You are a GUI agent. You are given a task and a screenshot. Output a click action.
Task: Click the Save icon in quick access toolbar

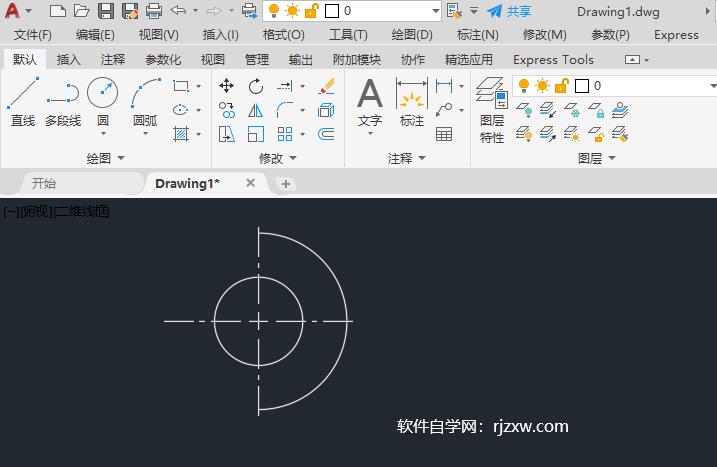coord(106,11)
